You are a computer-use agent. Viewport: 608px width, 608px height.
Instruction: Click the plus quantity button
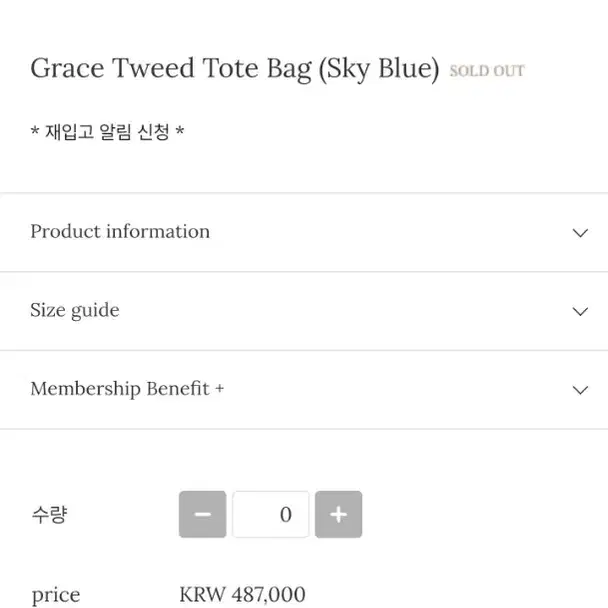pos(339,514)
